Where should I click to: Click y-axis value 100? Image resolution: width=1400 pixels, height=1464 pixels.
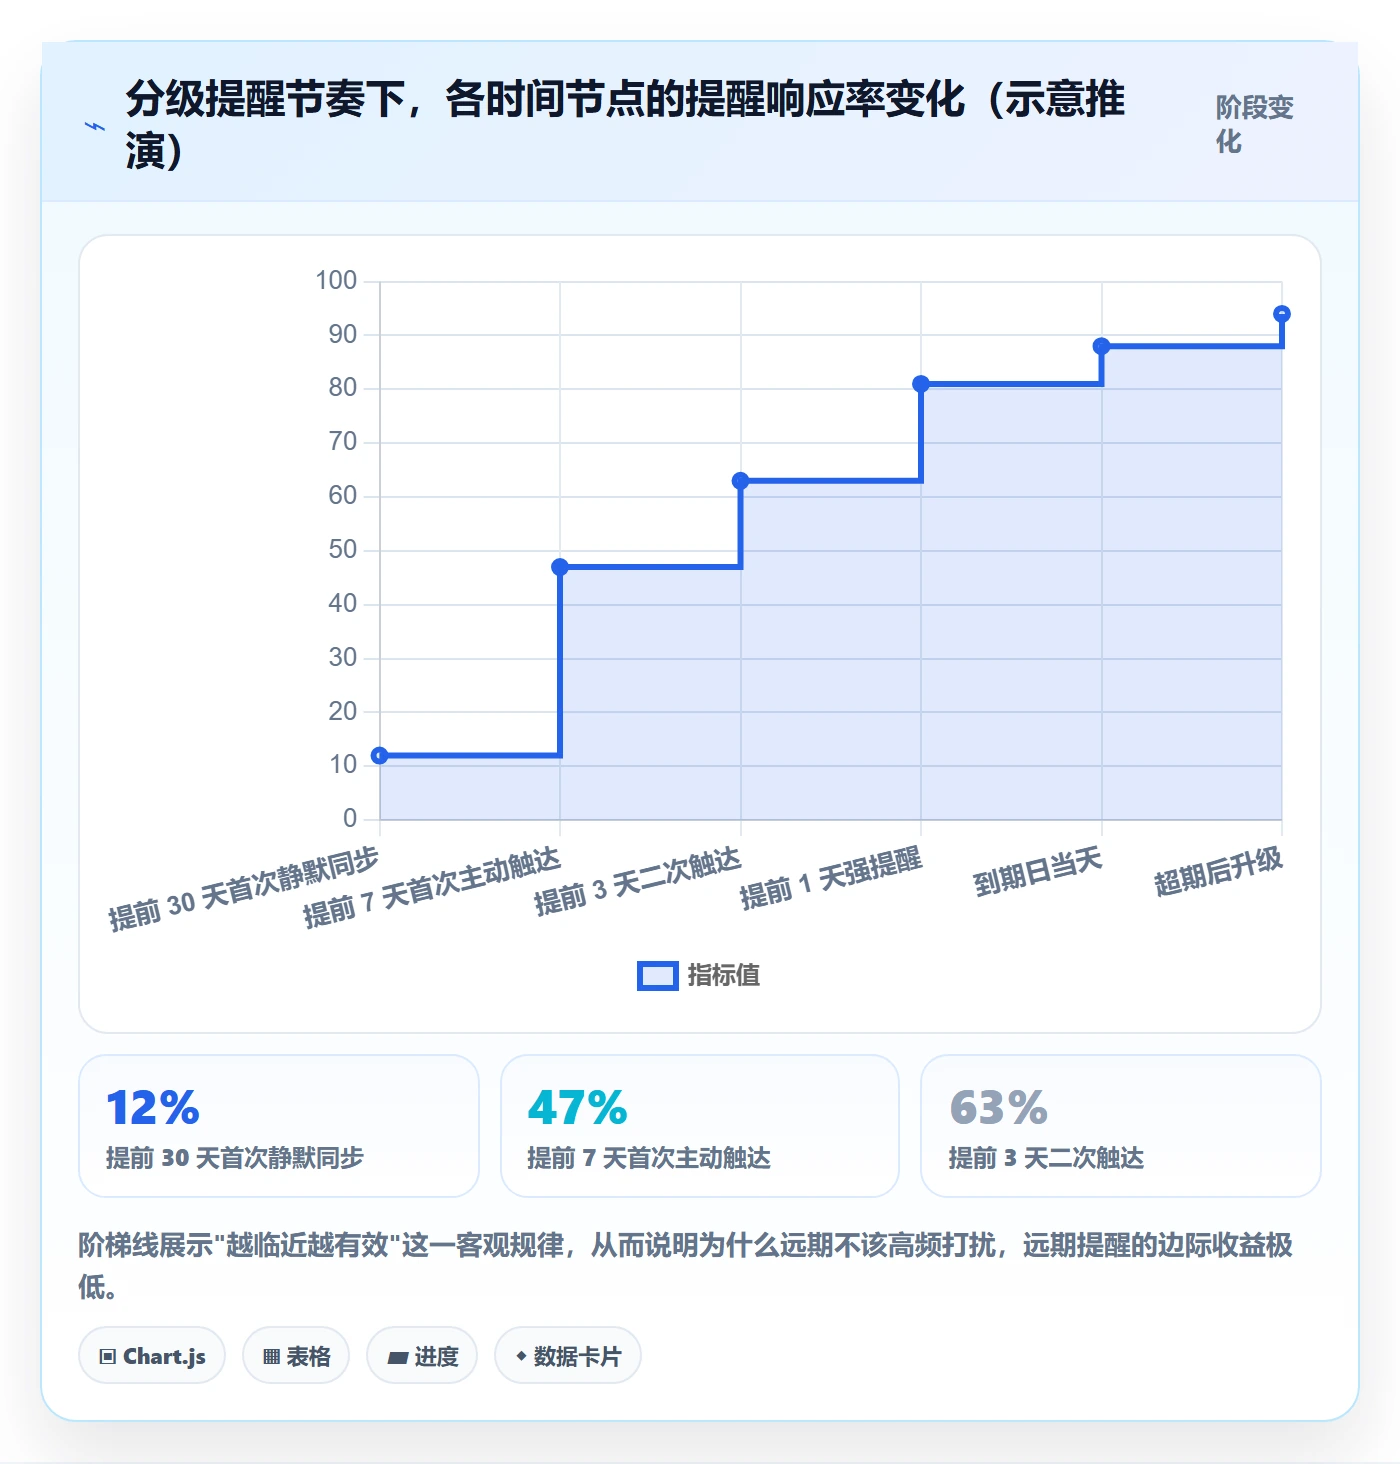pyautogui.click(x=336, y=280)
